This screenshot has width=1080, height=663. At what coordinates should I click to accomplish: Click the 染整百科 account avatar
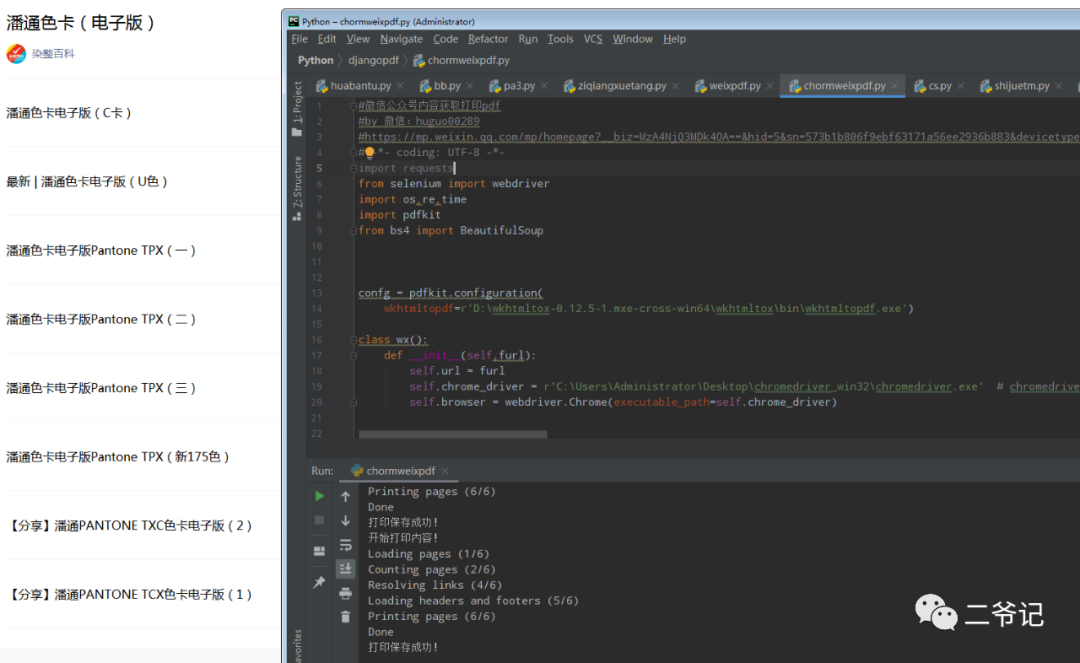pyautogui.click(x=16, y=54)
